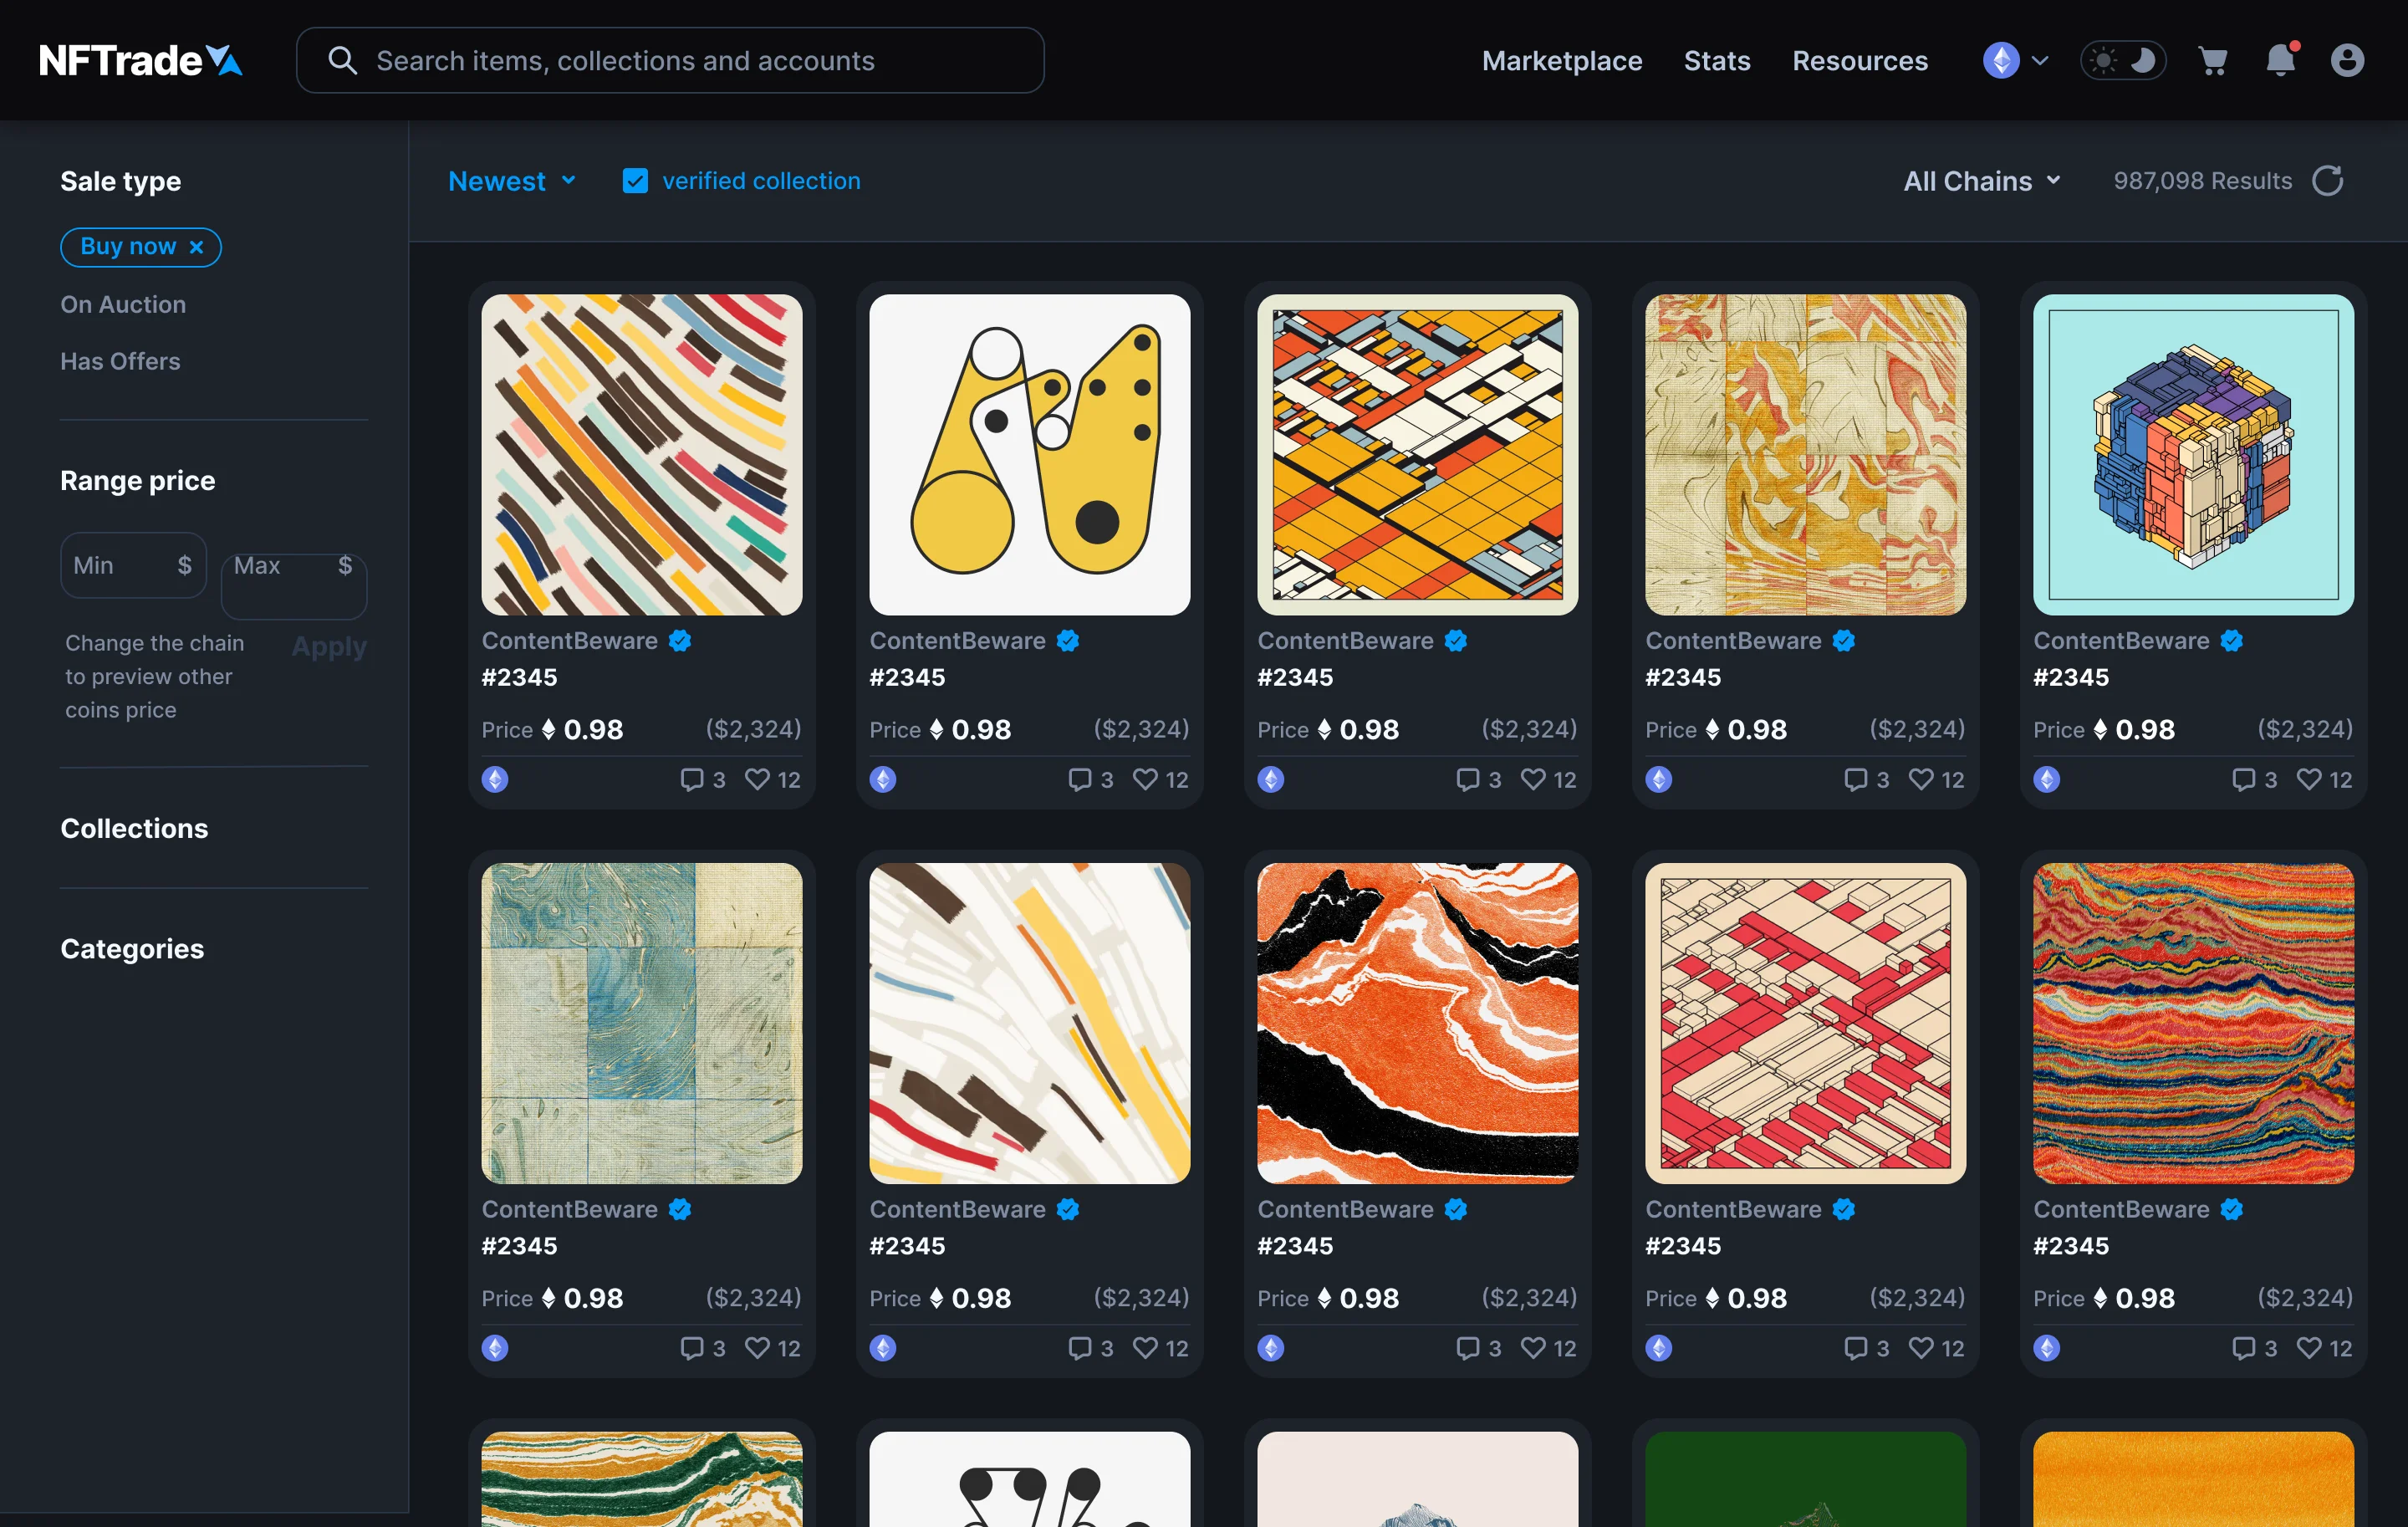
Task: Click the heart icon on the diagonal brushstrokes card
Action: pyautogui.click(x=758, y=779)
